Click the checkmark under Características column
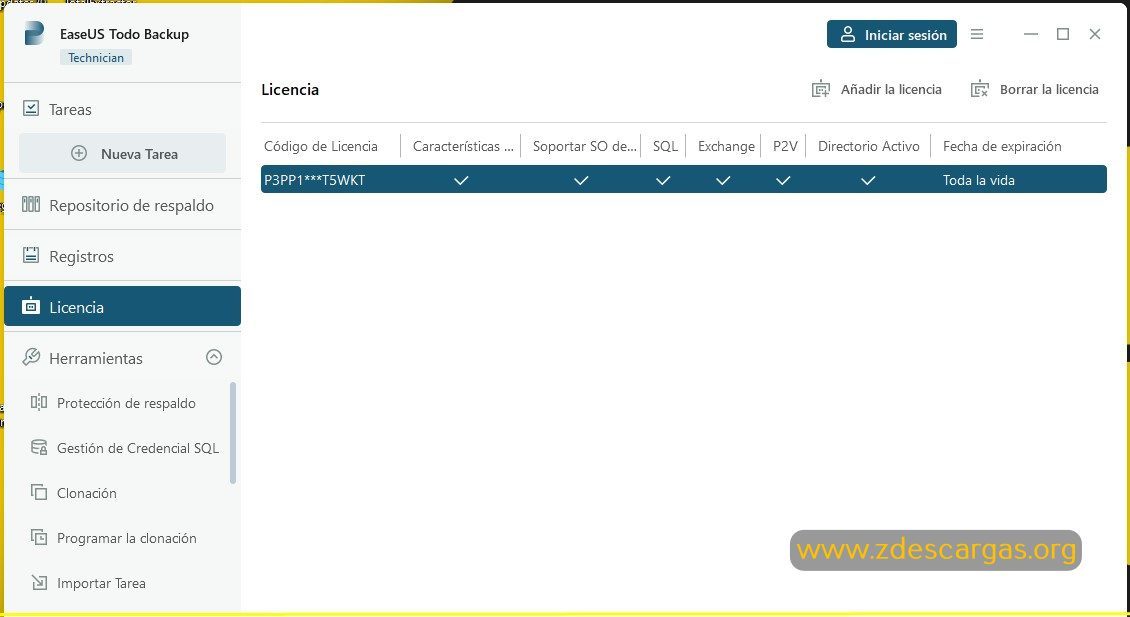 (x=461, y=180)
